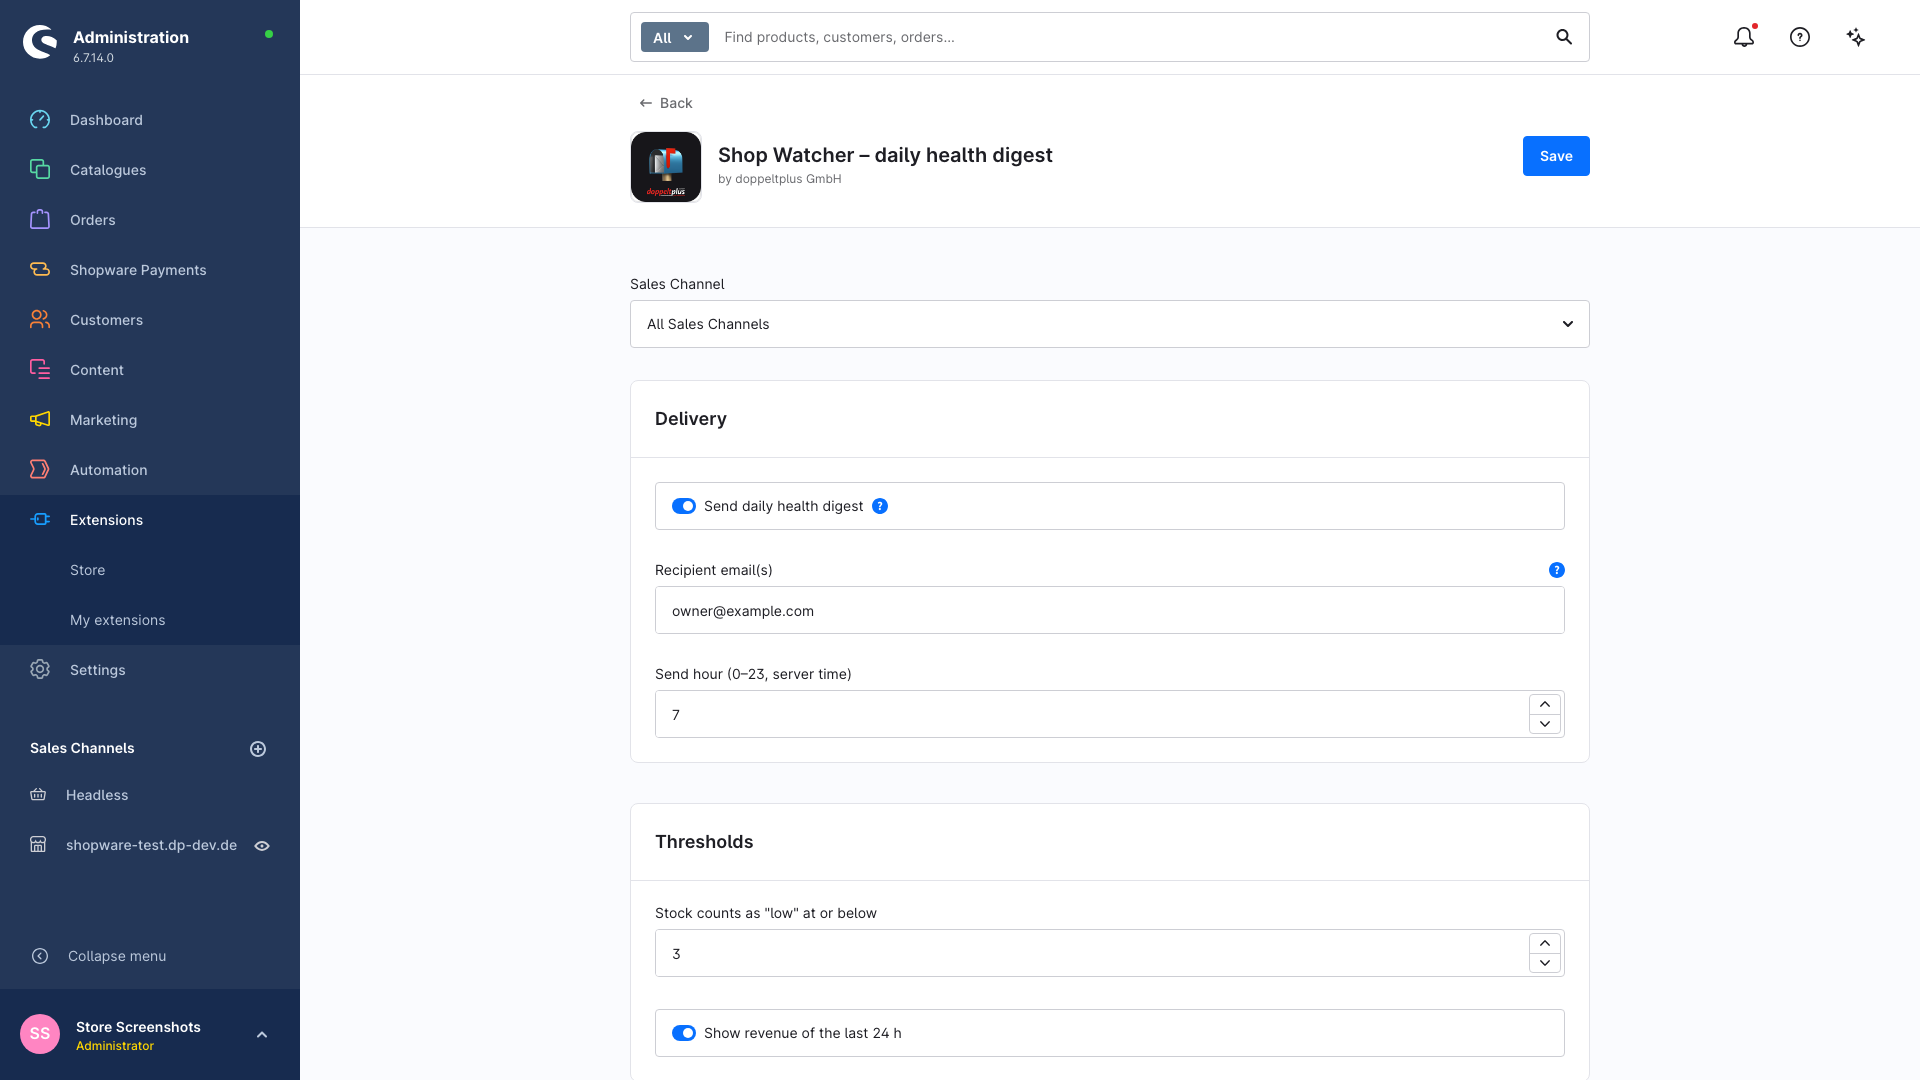Click the Content layout icon
The image size is (1920, 1080).
pyautogui.click(x=40, y=370)
